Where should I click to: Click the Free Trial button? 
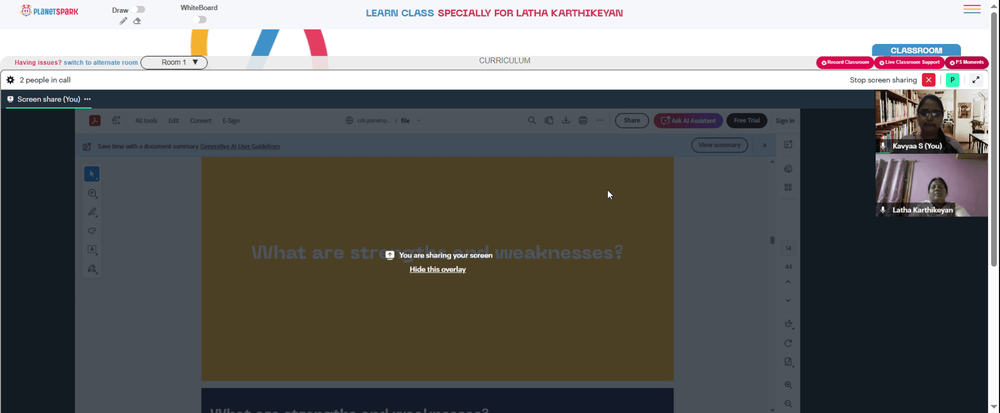pyautogui.click(x=747, y=120)
